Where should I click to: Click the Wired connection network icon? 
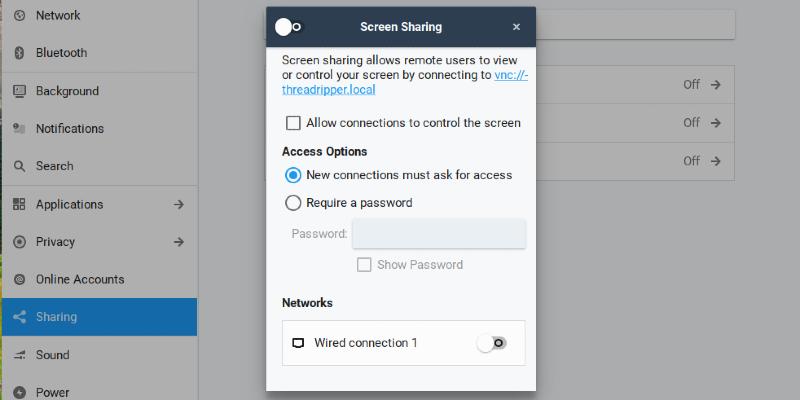pyautogui.click(x=297, y=343)
